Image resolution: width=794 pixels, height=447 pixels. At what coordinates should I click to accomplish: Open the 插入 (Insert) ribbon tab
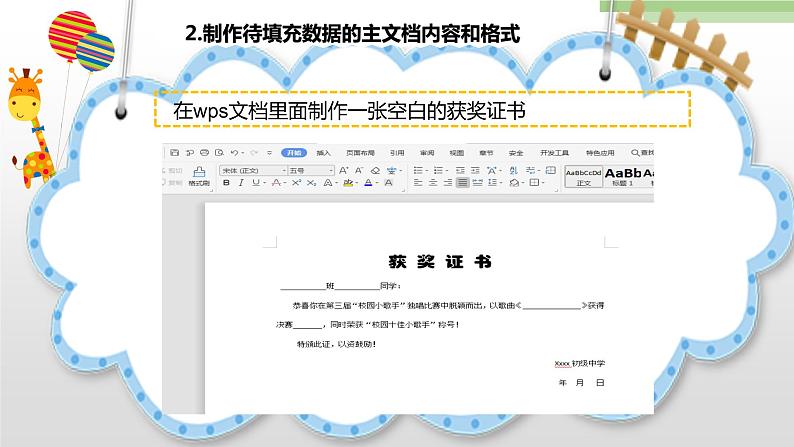pos(324,153)
